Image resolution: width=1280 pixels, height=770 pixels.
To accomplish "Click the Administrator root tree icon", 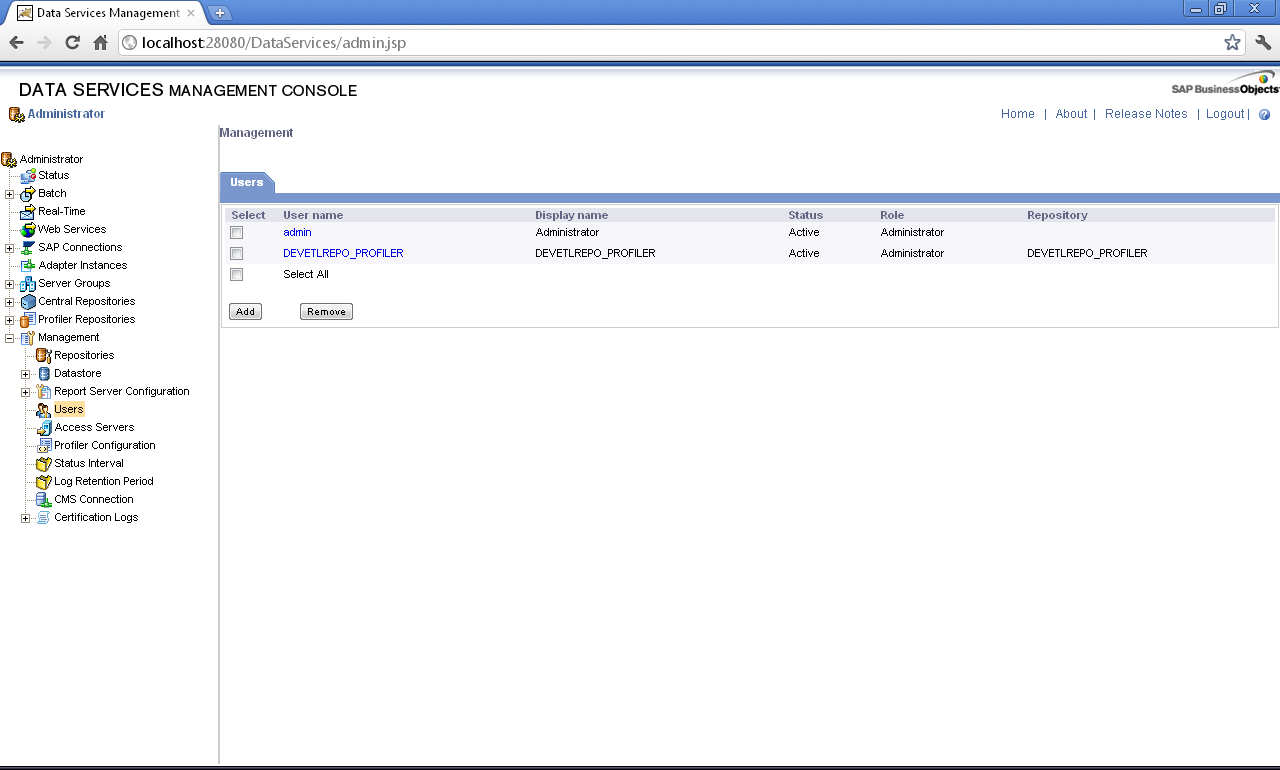I will coord(9,159).
